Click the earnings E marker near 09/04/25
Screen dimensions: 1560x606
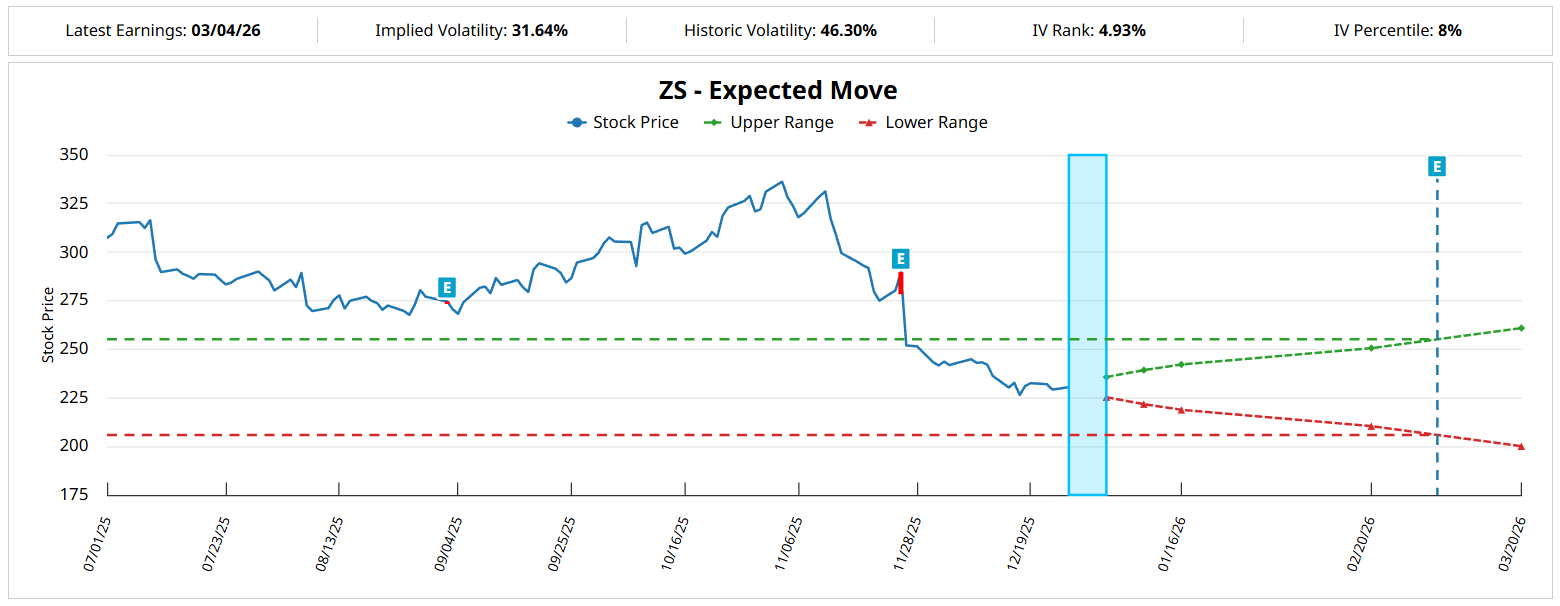pos(446,288)
